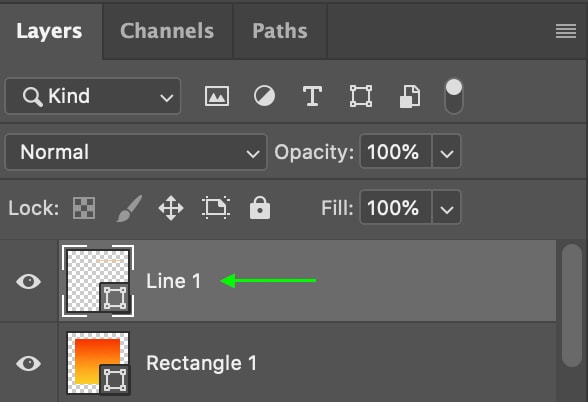Viewport: 588px width, 402px height.
Task: Filter for adjustment layers icon
Action: tap(264, 96)
